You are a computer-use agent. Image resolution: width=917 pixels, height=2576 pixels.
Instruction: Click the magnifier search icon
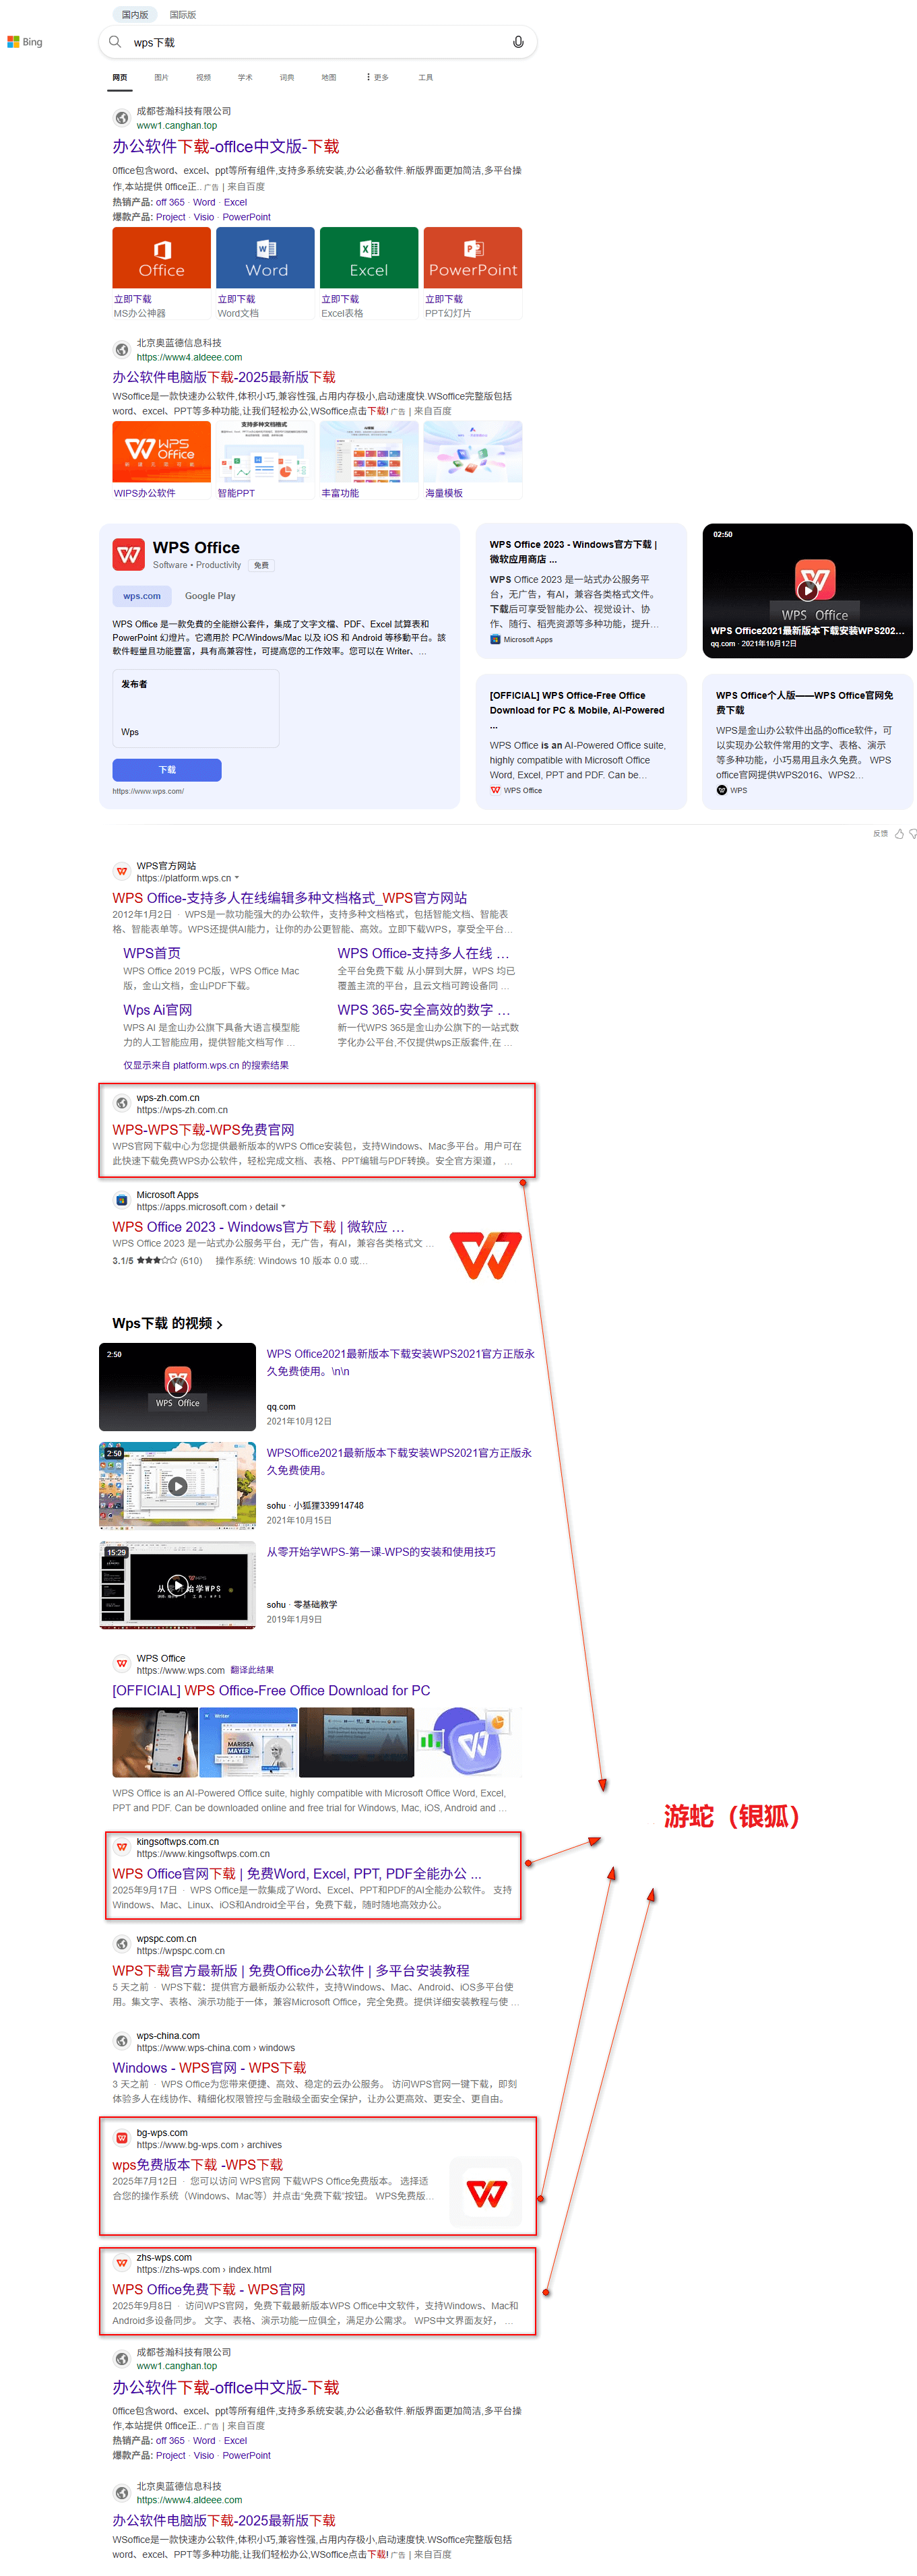click(x=115, y=42)
